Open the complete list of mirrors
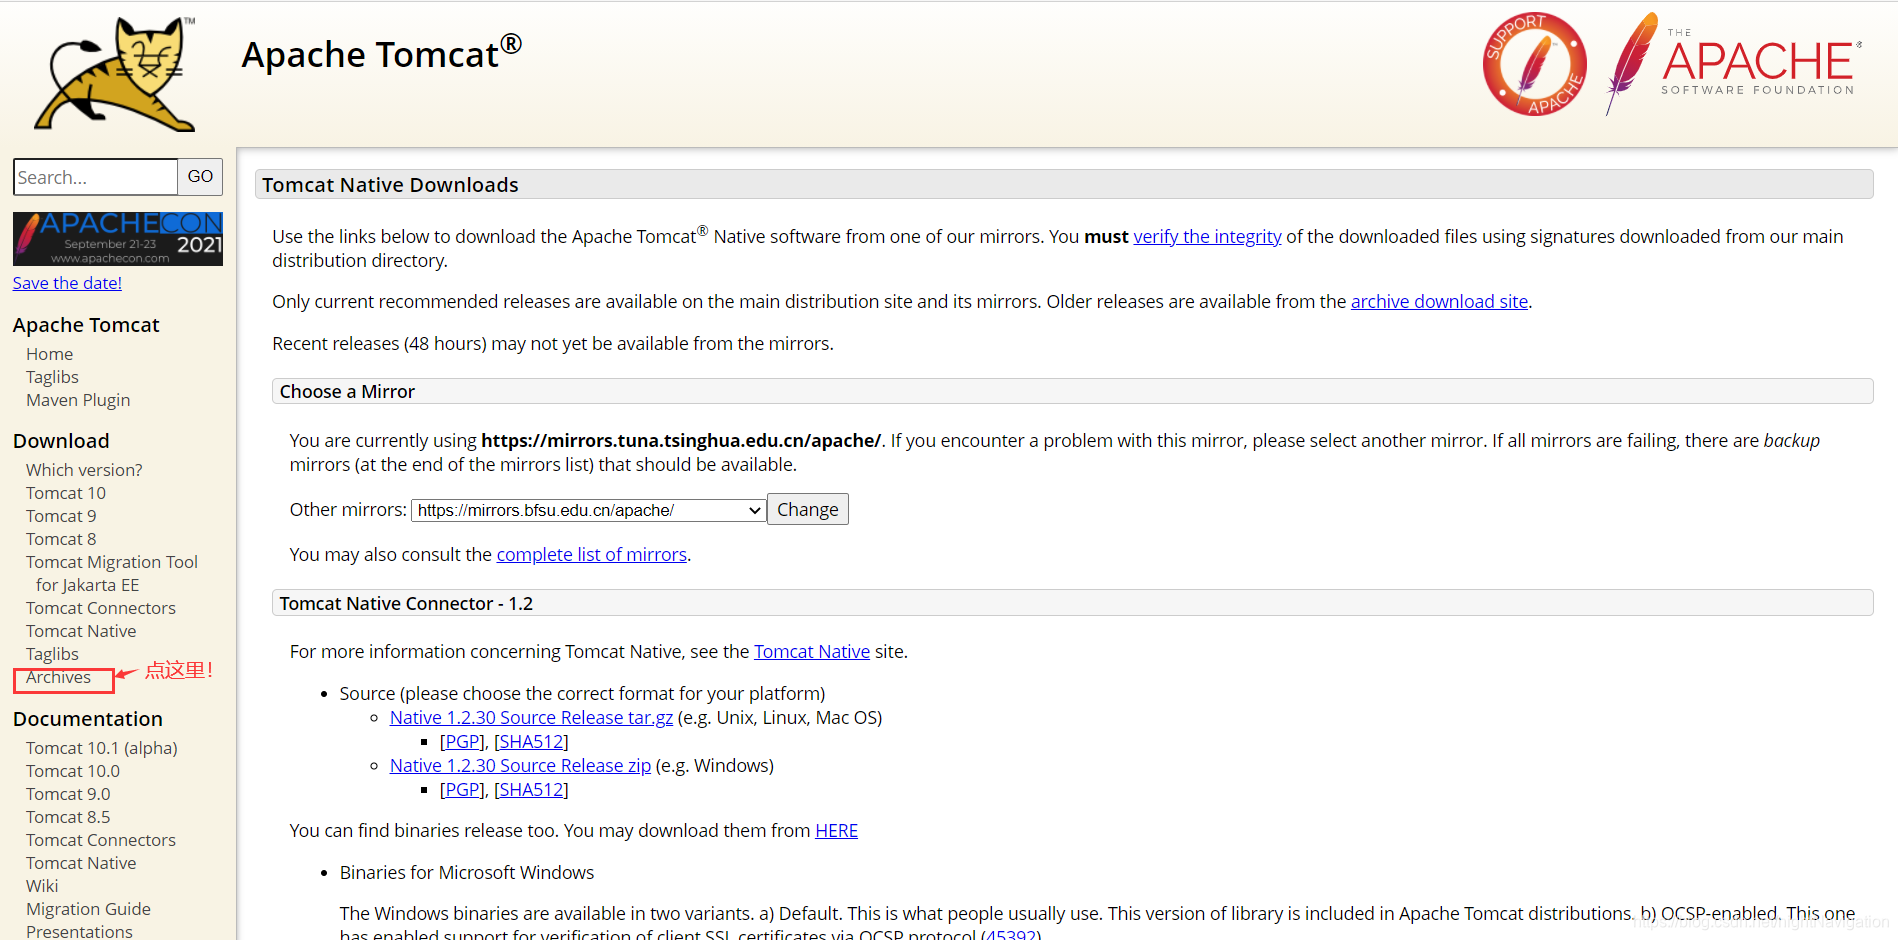This screenshot has width=1898, height=940. 592,555
